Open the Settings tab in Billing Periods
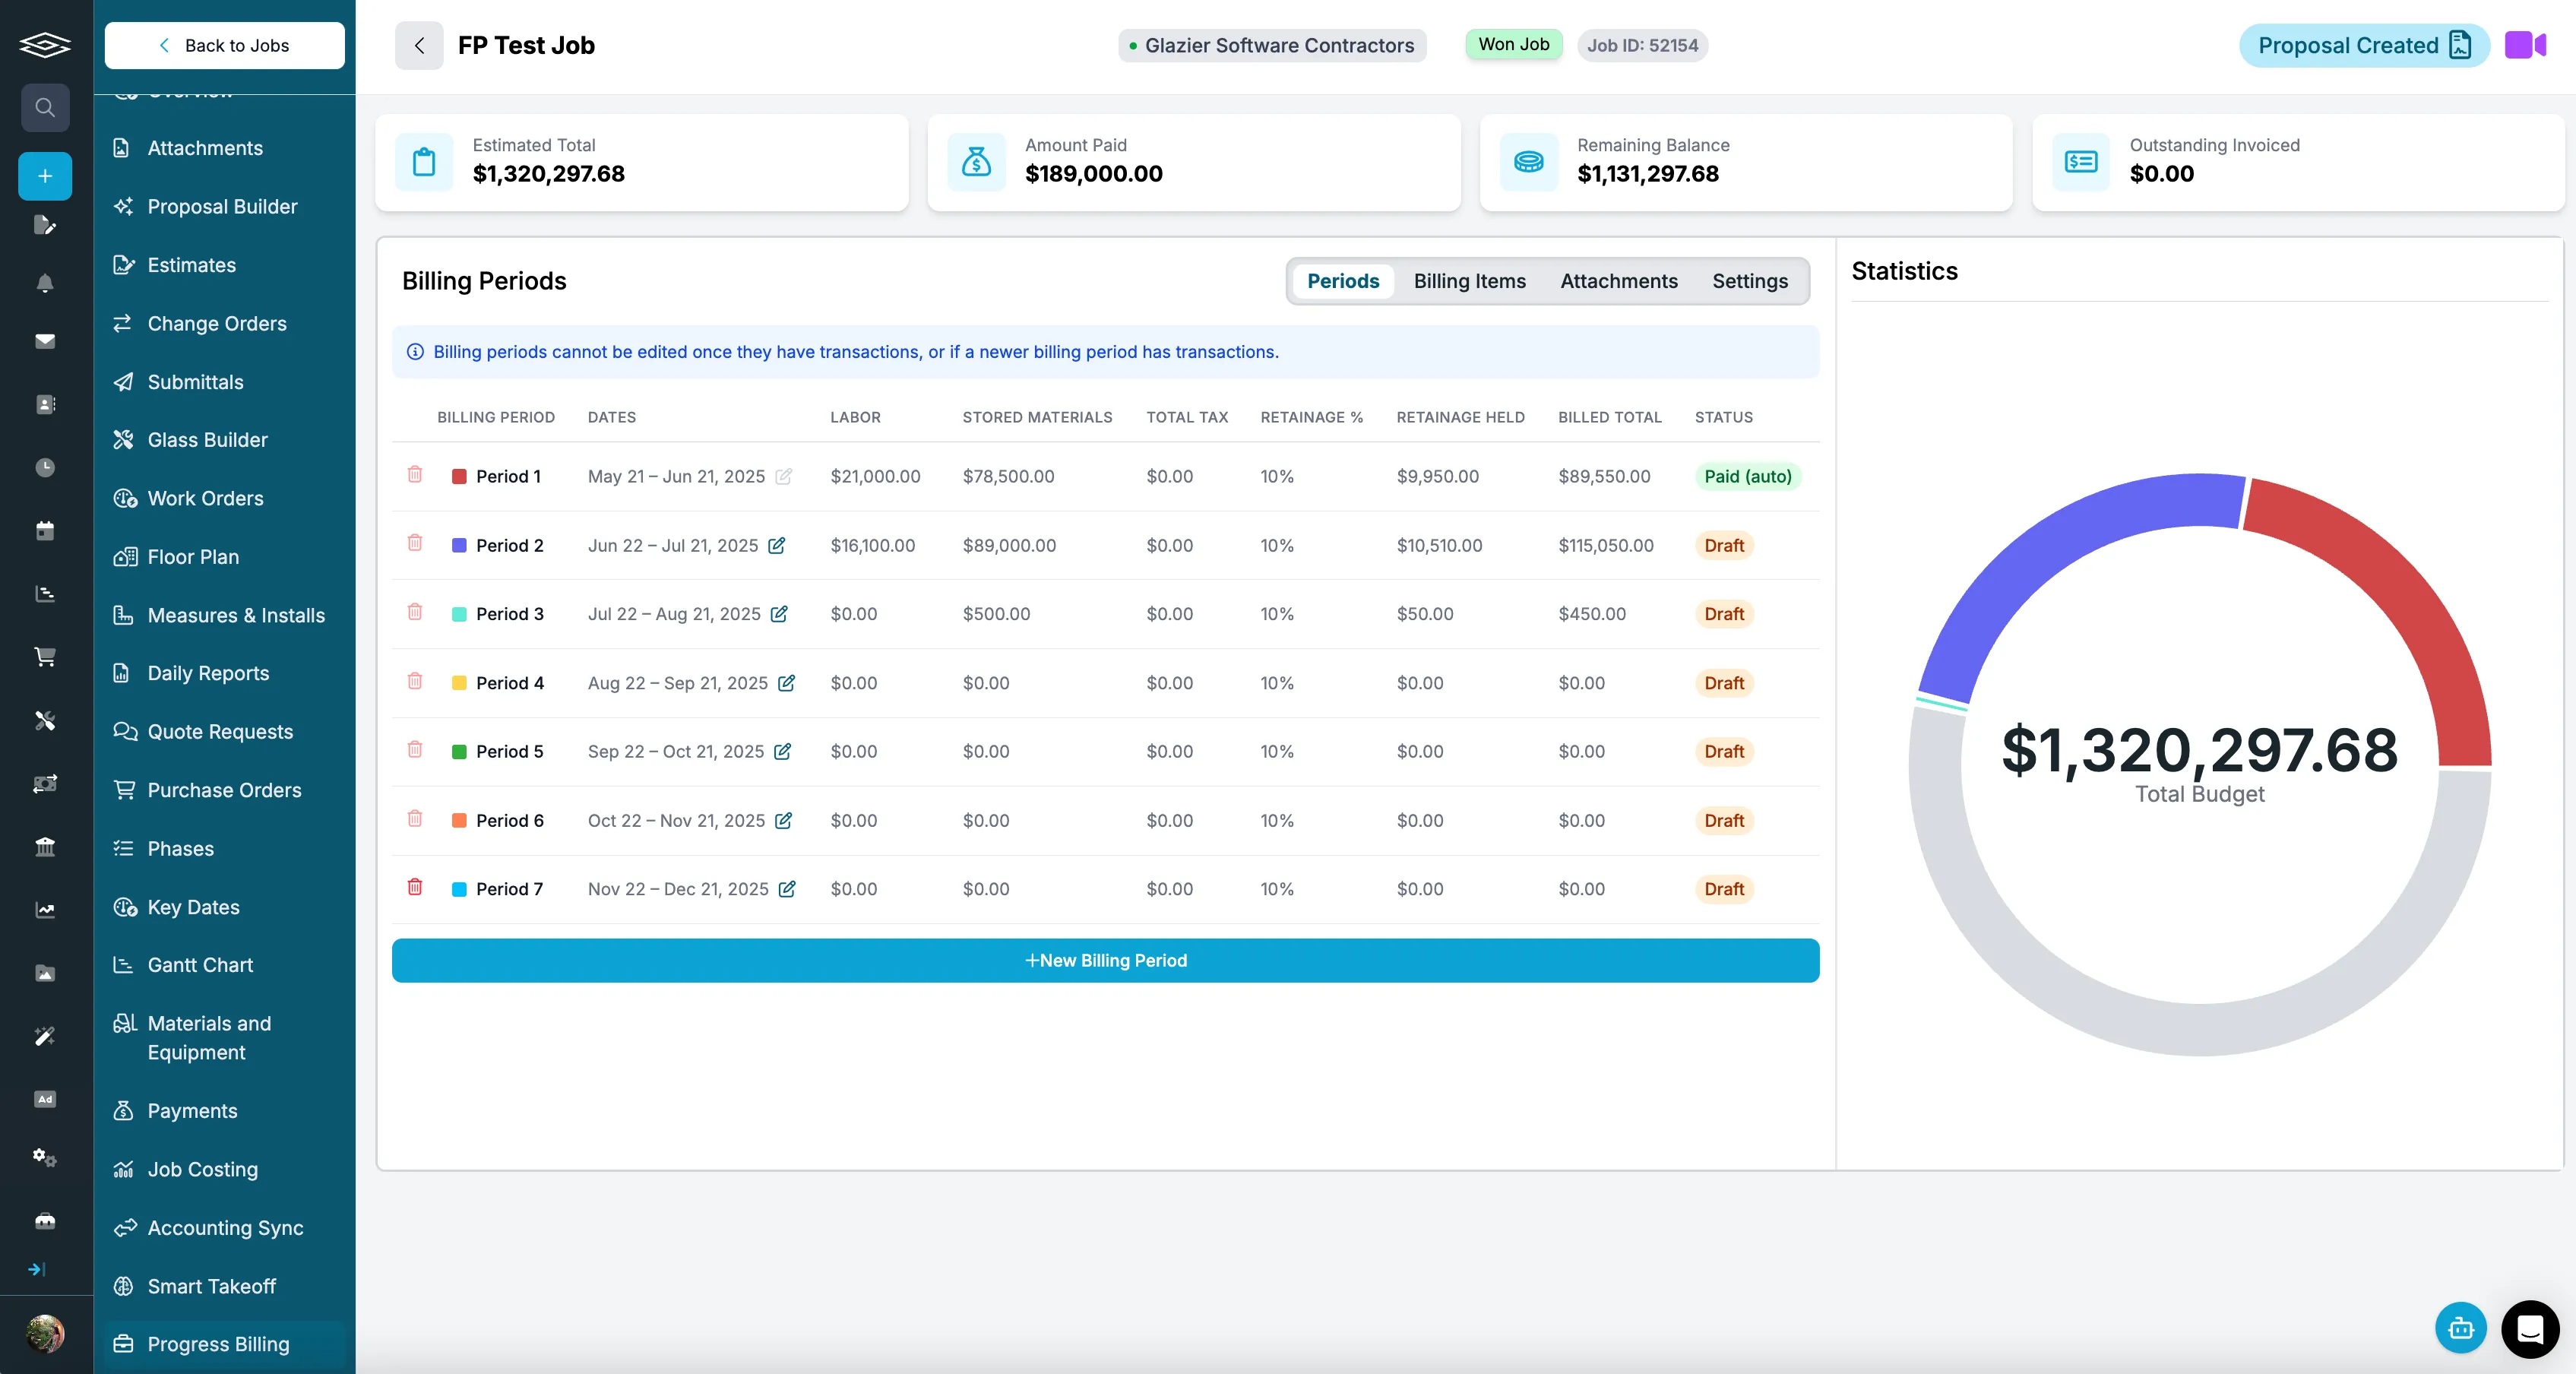Screen dimensions: 2576x1374 point(1749,281)
